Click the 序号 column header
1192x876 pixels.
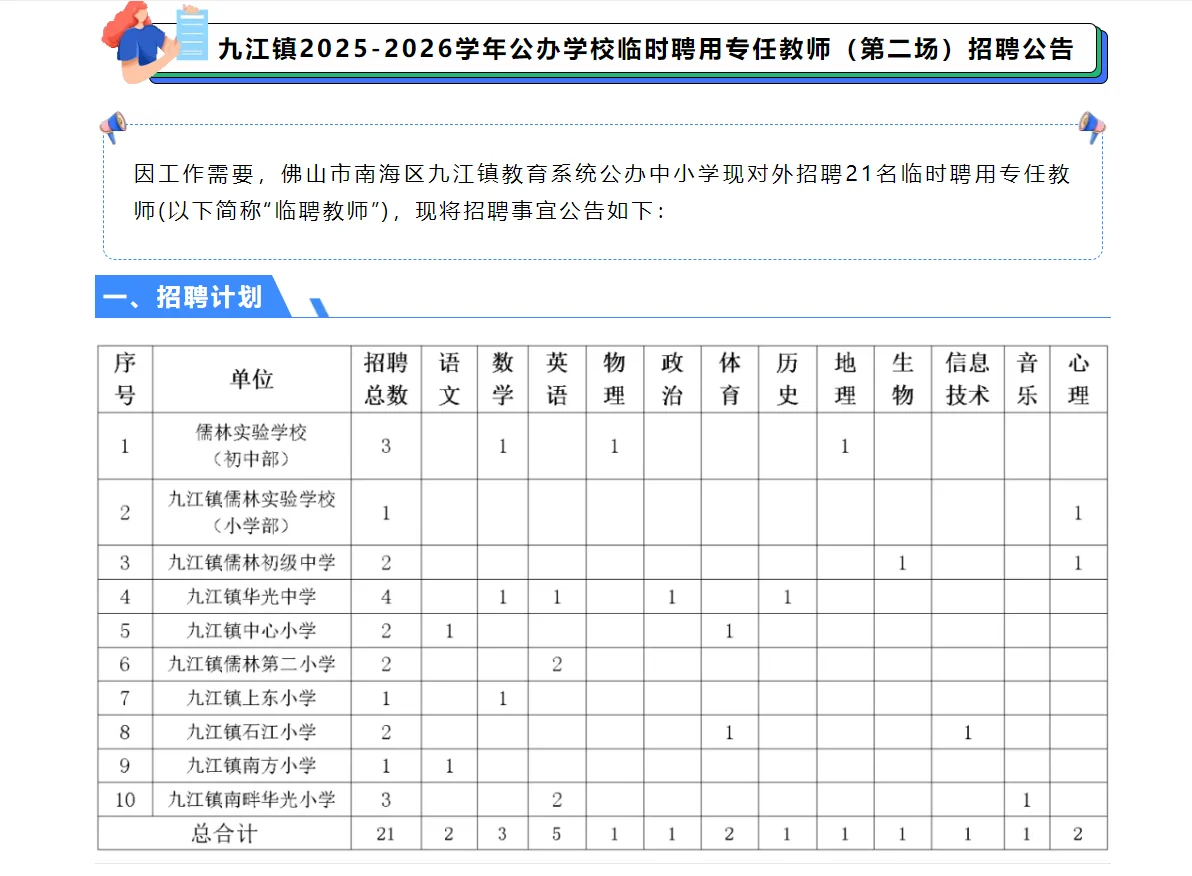pos(125,379)
